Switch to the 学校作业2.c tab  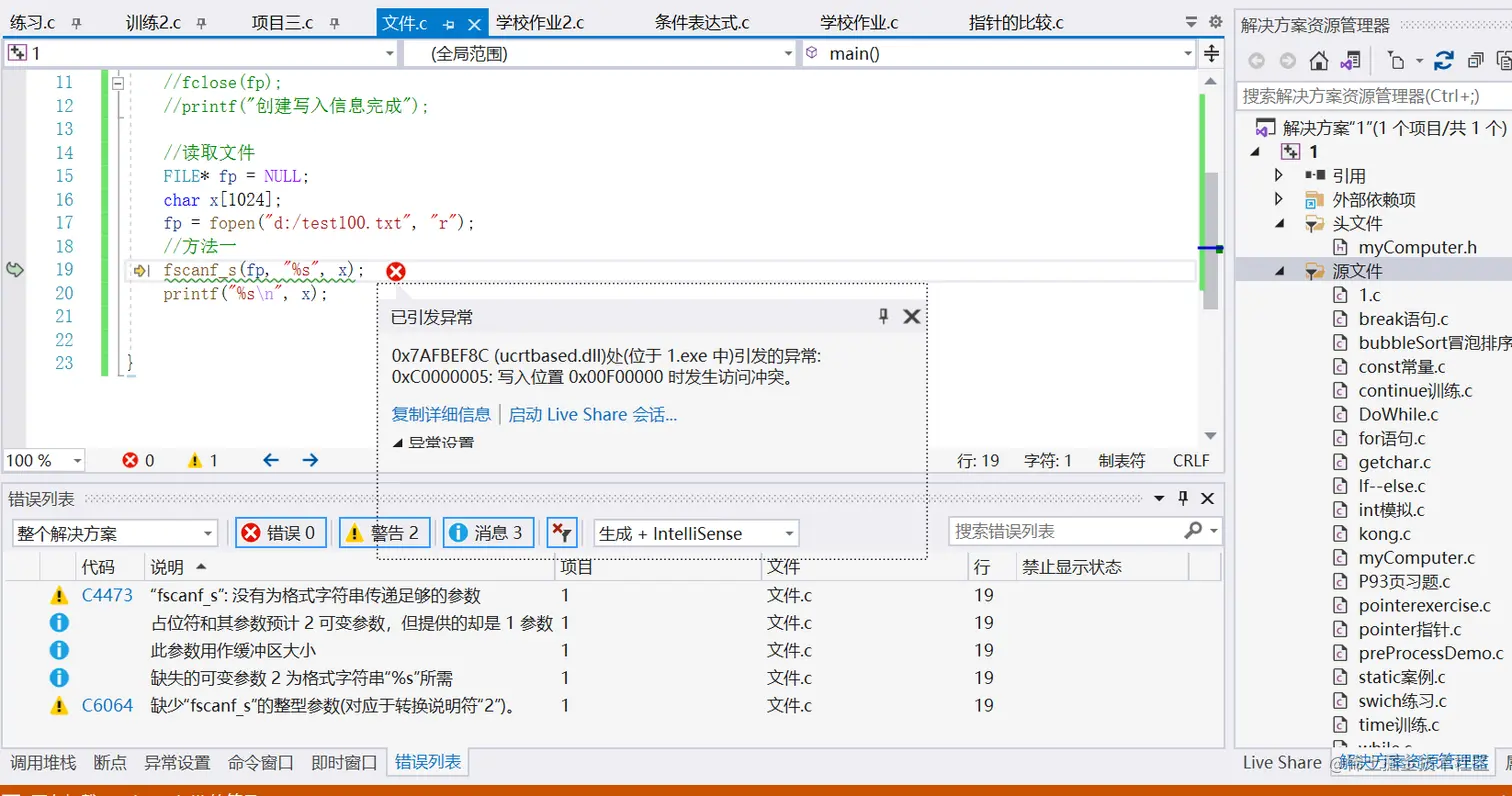(x=540, y=23)
